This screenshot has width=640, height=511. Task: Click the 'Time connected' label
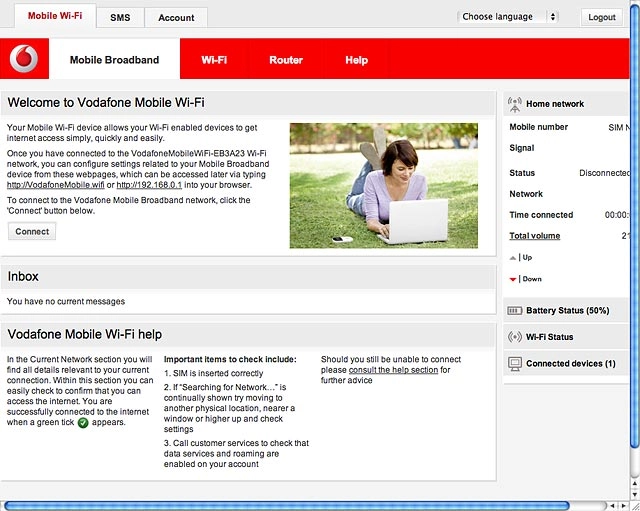click(541, 215)
